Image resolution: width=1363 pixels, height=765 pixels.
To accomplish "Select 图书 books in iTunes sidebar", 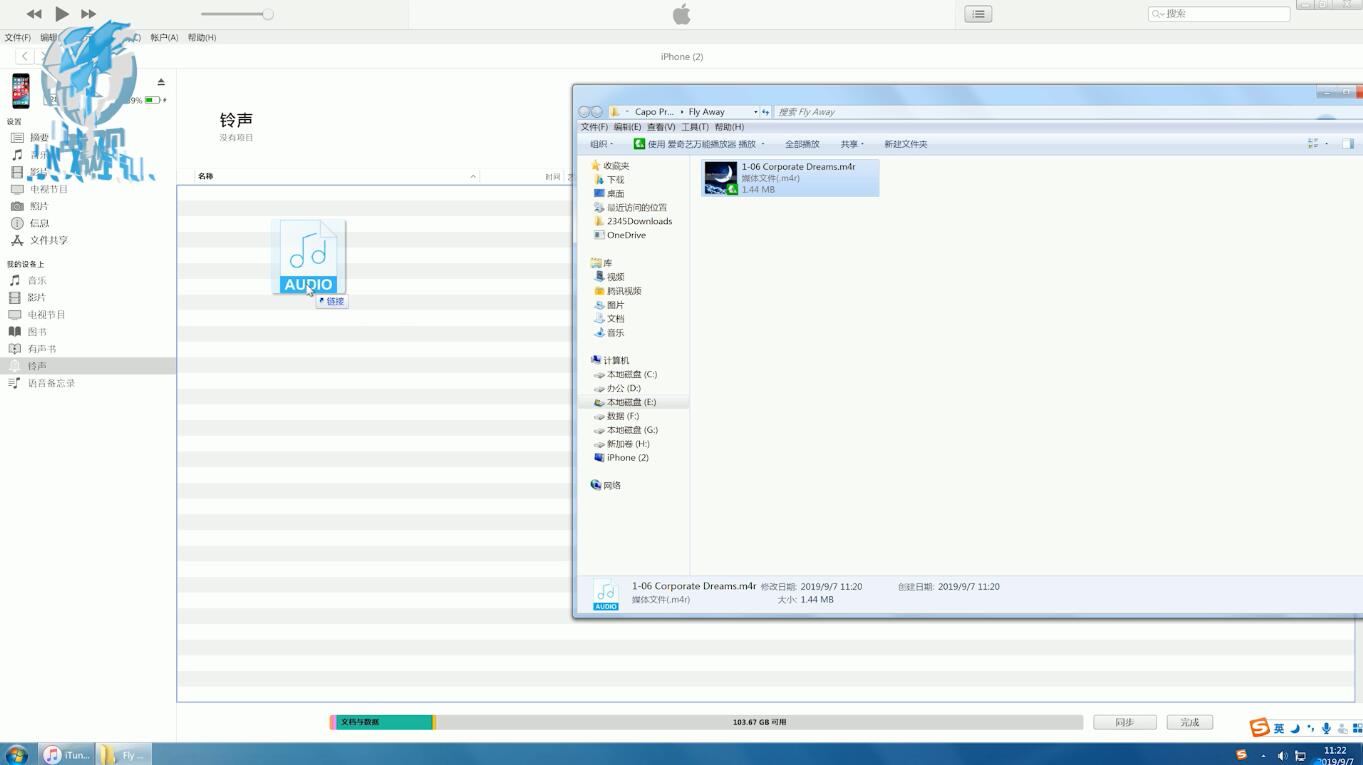I will click(36, 332).
